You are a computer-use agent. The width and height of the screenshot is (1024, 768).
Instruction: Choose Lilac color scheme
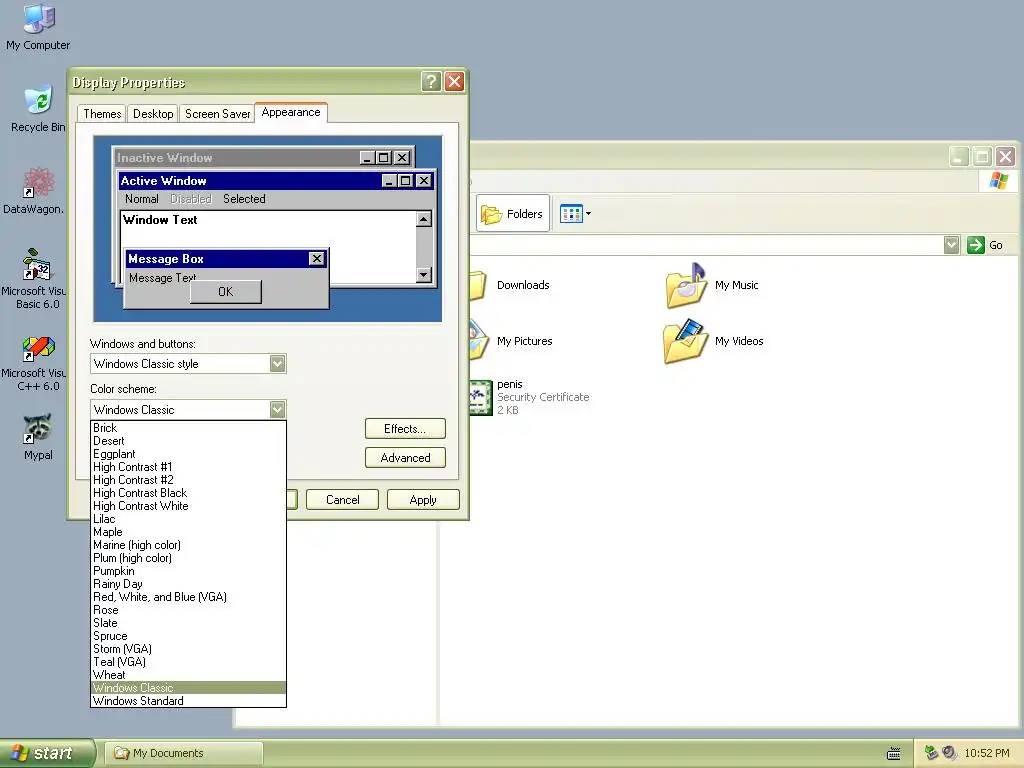click(x=188, y=519)
